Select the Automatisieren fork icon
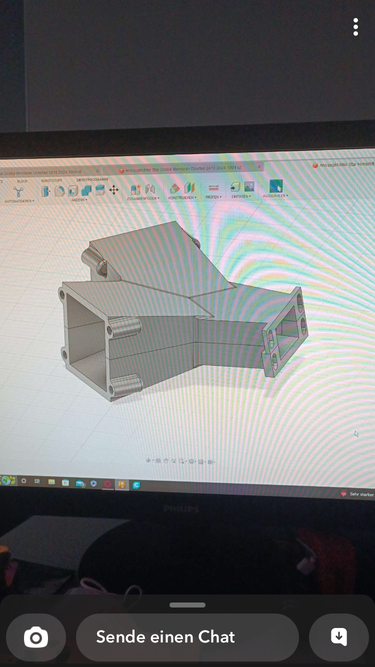 point(18,192)
